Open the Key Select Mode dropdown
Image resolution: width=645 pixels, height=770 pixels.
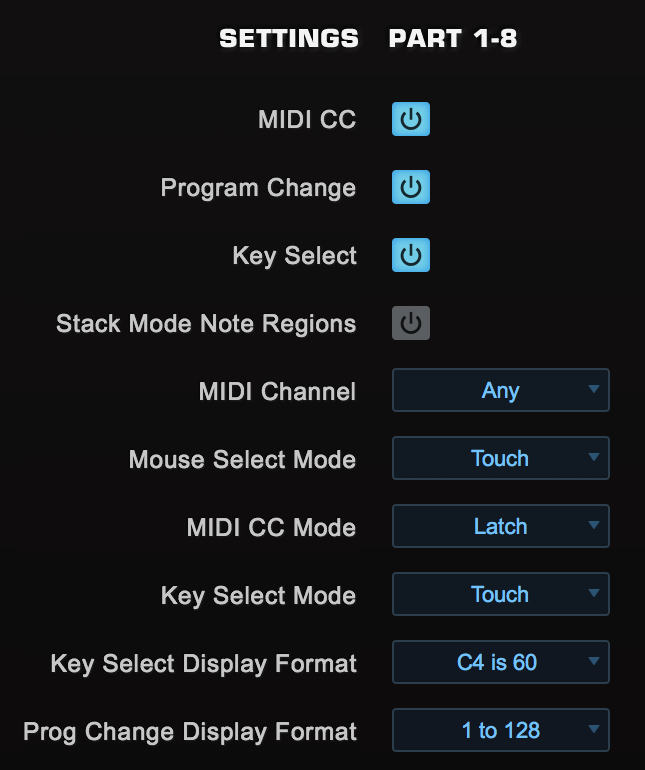tap(500, 595)
